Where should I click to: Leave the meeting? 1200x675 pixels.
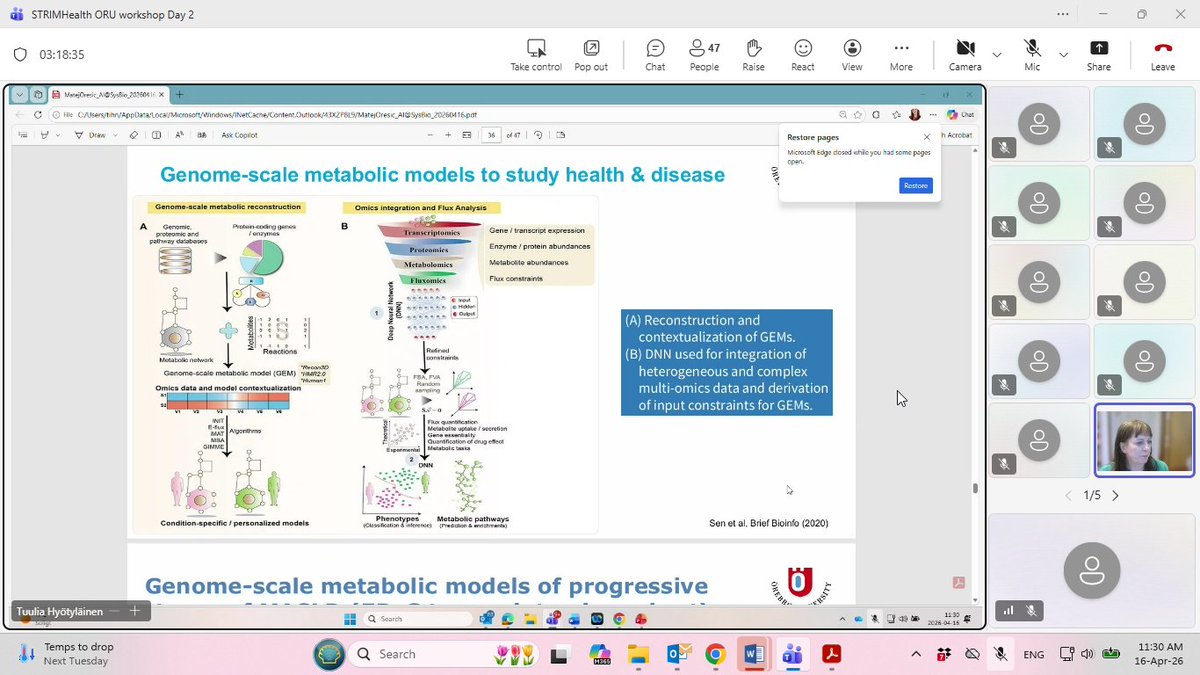(x=1163, y=55)
